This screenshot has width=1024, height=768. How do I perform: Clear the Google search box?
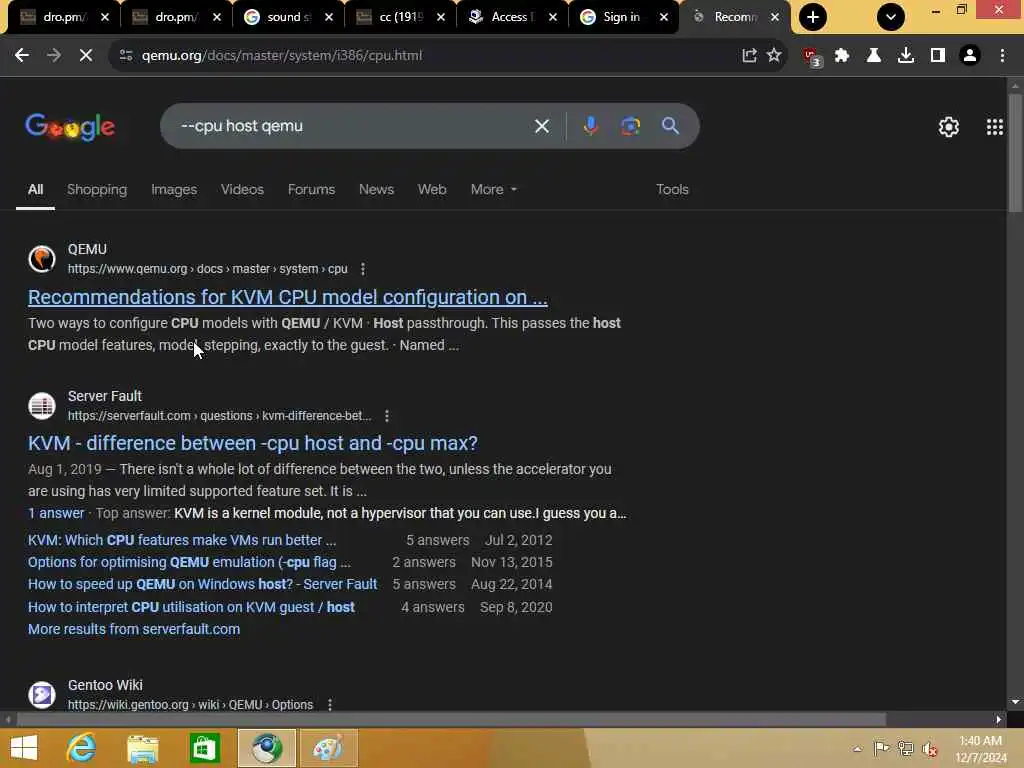541,126
